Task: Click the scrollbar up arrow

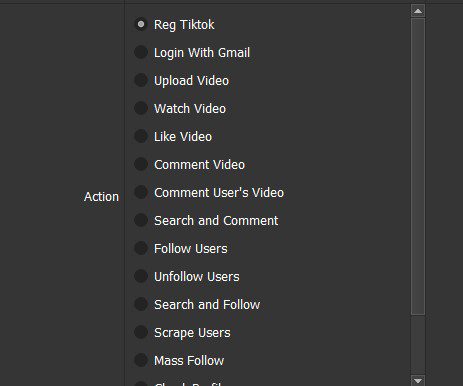Action: 418,11
